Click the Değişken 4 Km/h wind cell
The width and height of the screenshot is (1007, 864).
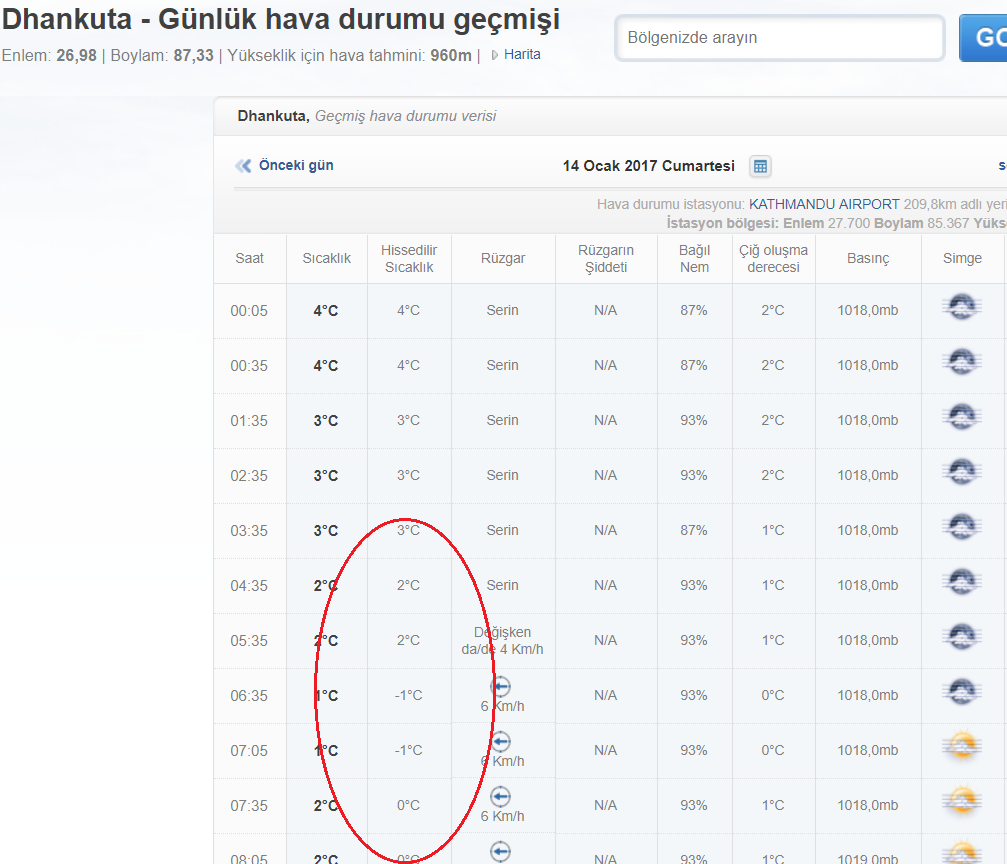[502, 640]
